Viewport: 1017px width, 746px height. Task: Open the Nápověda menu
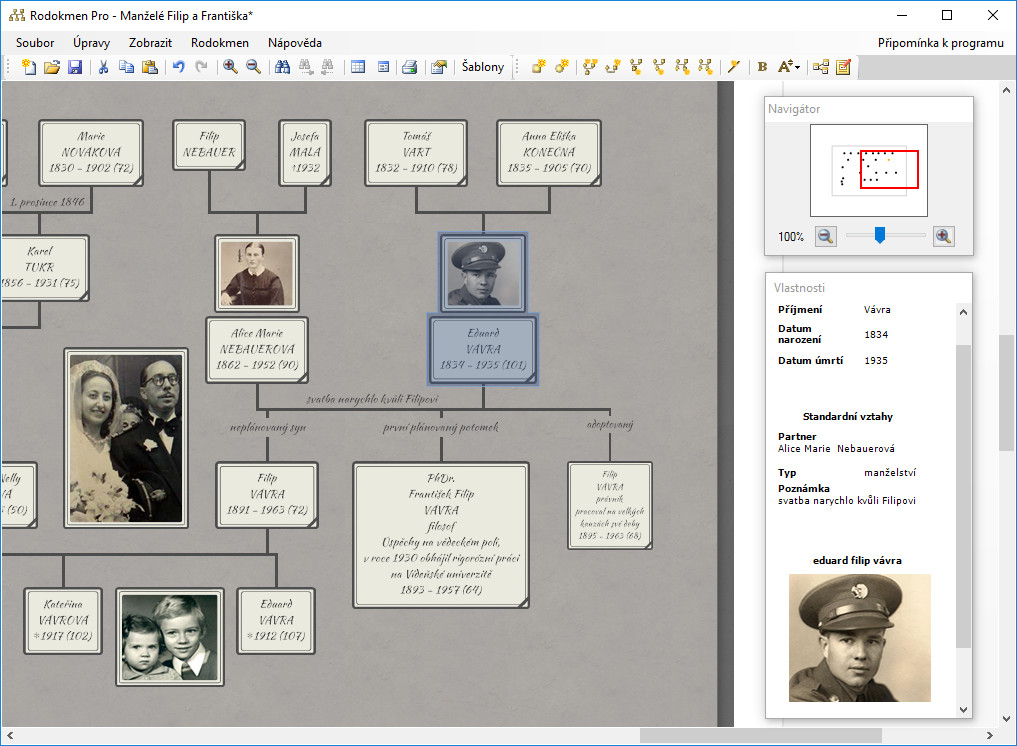[295, 43]
